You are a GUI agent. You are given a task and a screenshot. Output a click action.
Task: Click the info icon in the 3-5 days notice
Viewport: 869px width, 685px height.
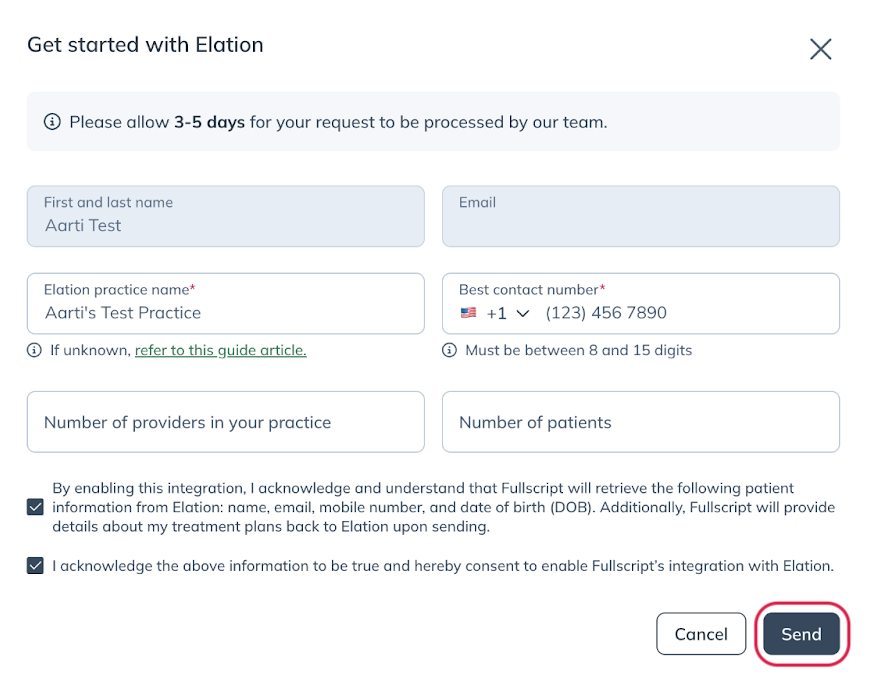tap(52, 121)
